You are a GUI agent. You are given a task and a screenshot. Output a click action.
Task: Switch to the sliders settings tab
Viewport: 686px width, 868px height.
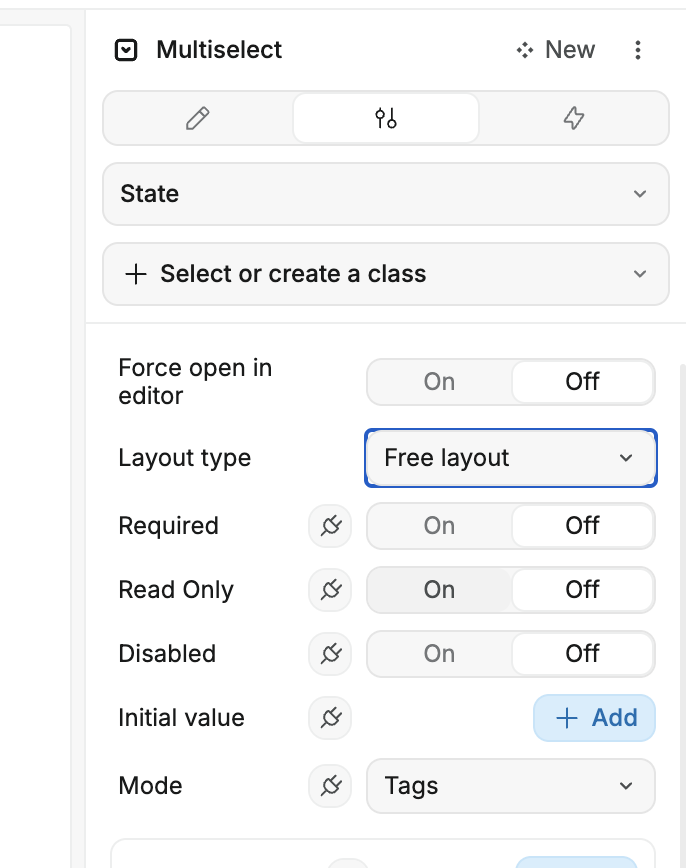tap(386, 119)
